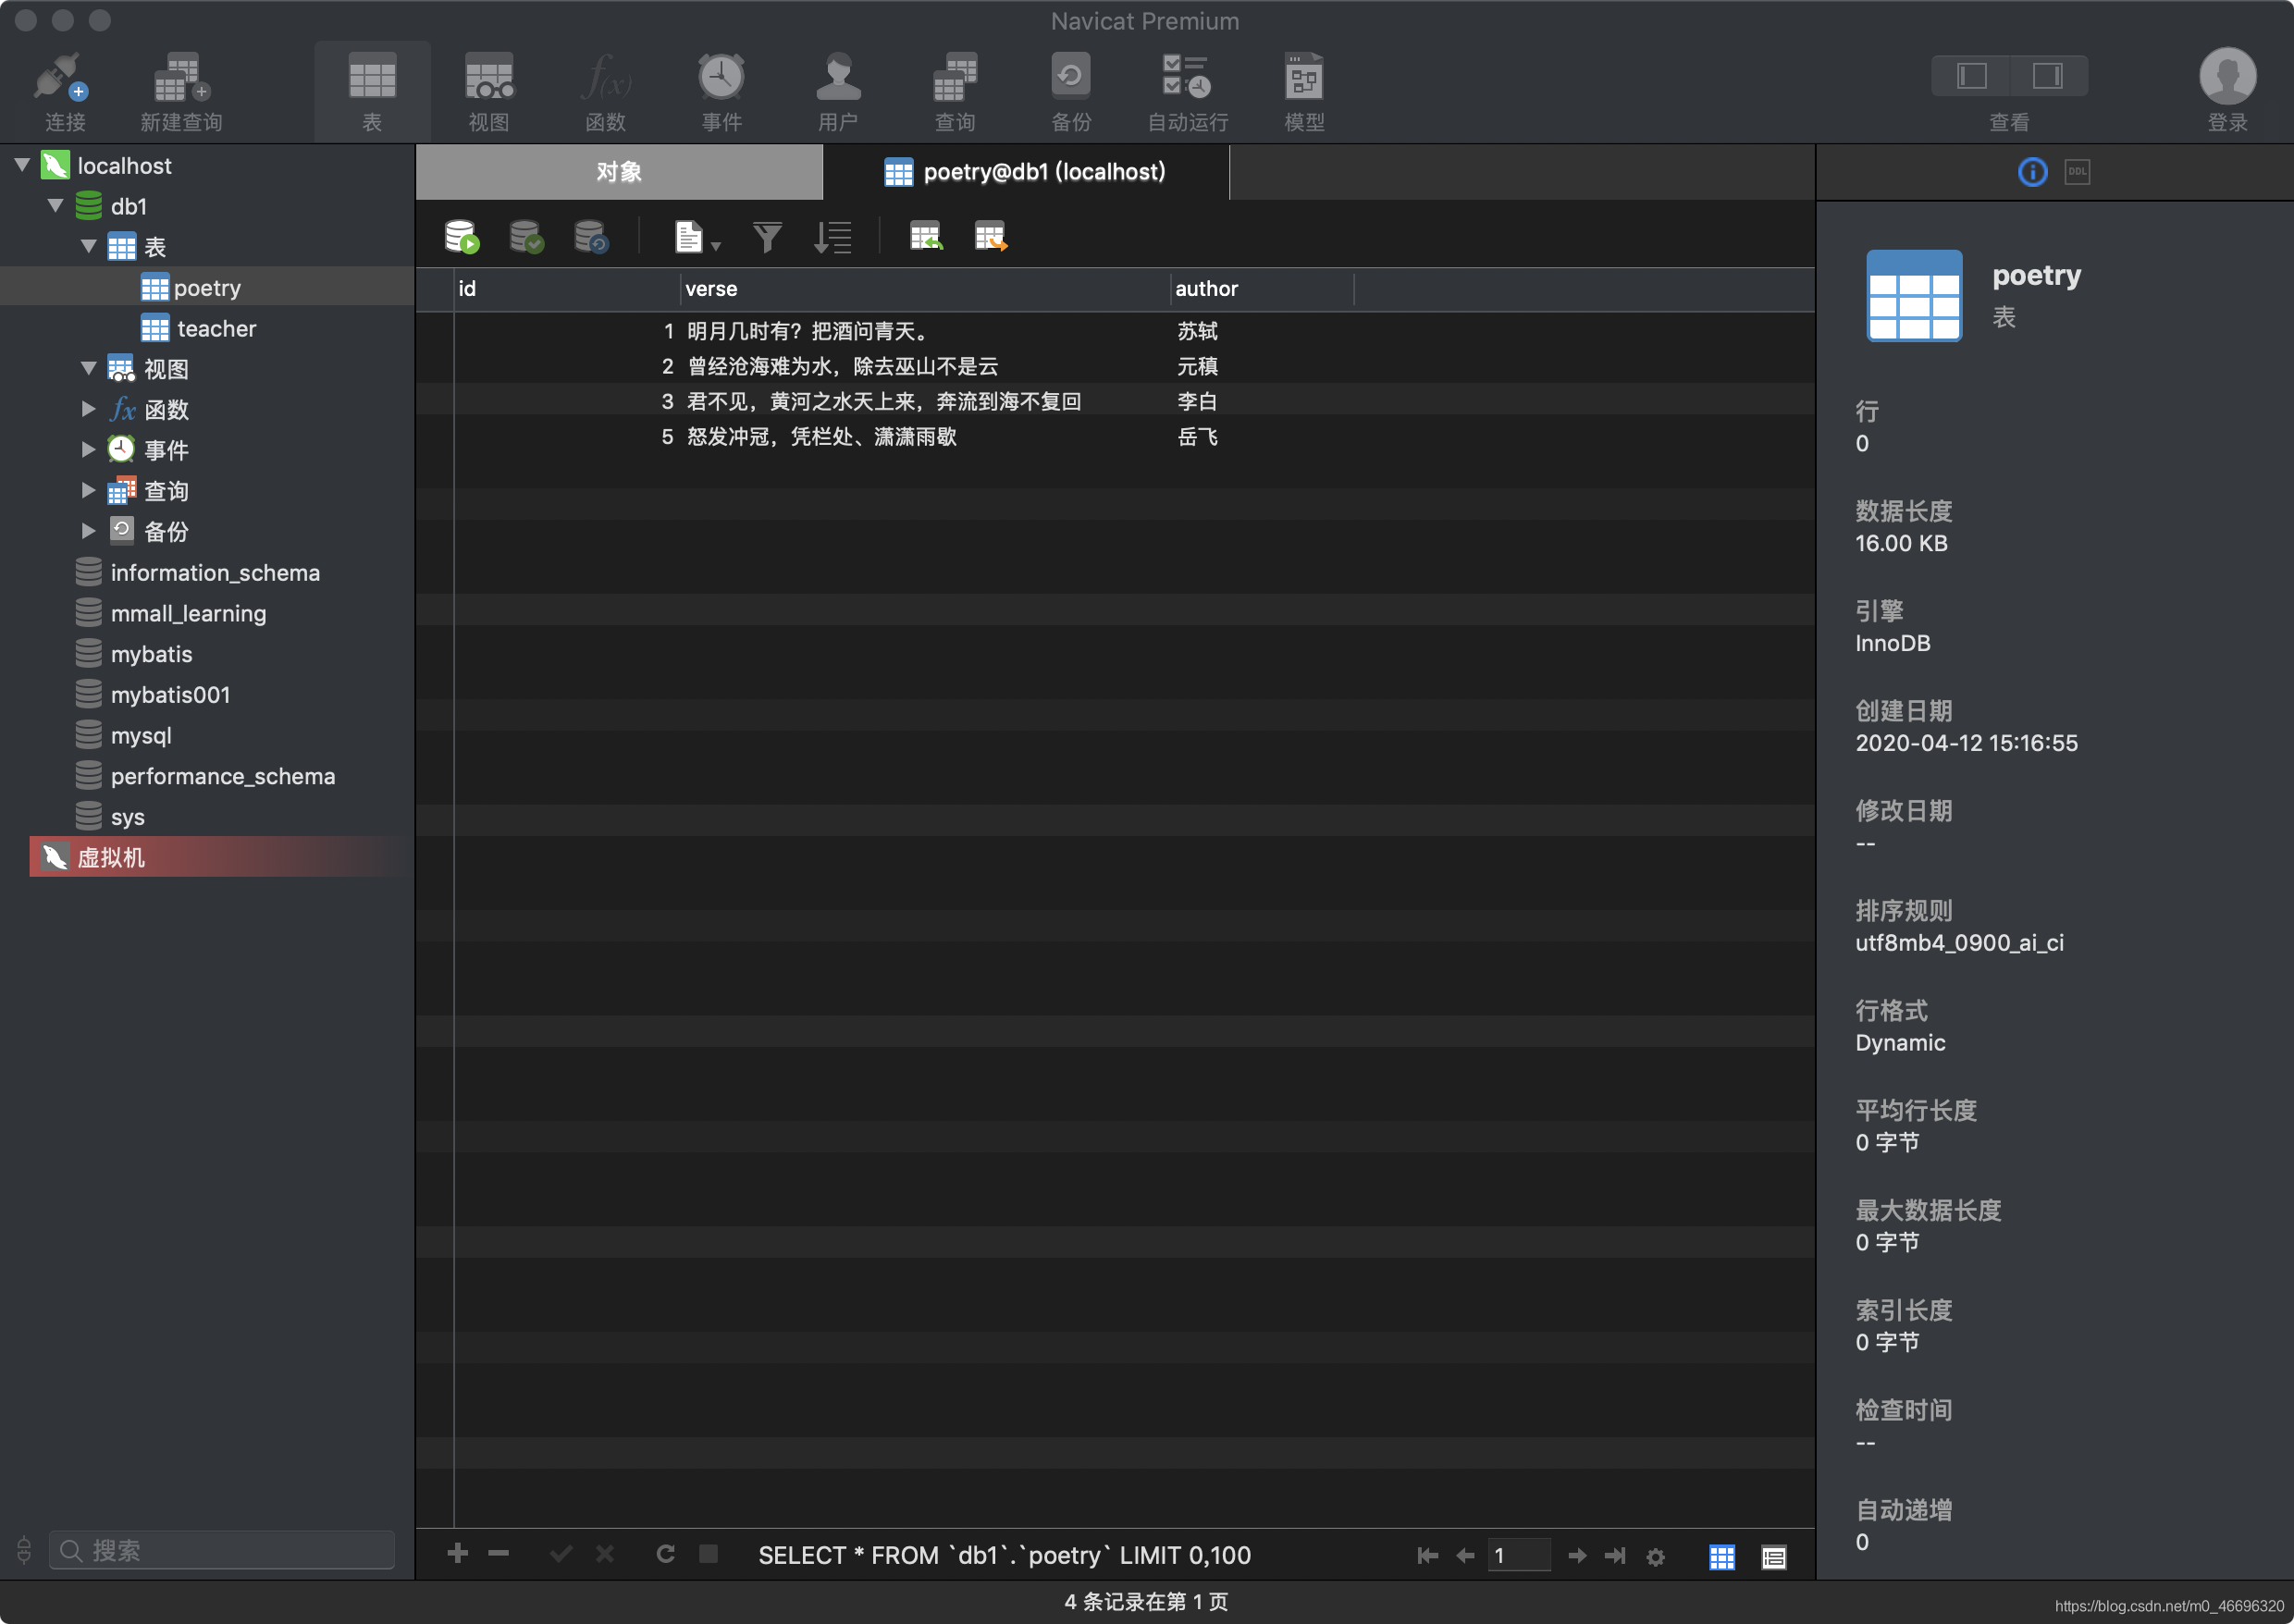
Task: Click the export table wizard icon
Action: click(x=990, y=238)
